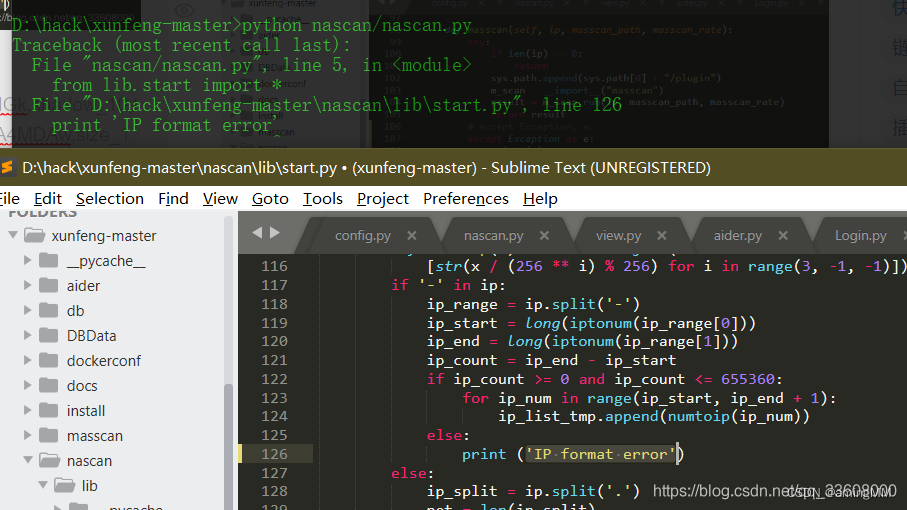Collapse the nascan folder arrow

tap(28, 460)
